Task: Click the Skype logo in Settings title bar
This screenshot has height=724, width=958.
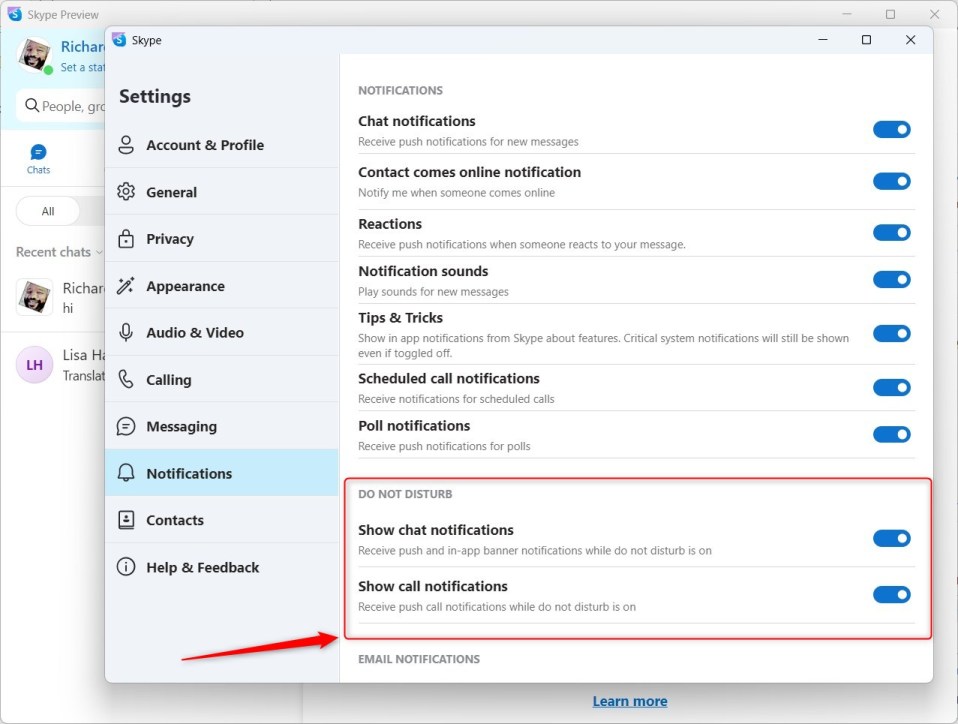Action: [x=119, y=40]
